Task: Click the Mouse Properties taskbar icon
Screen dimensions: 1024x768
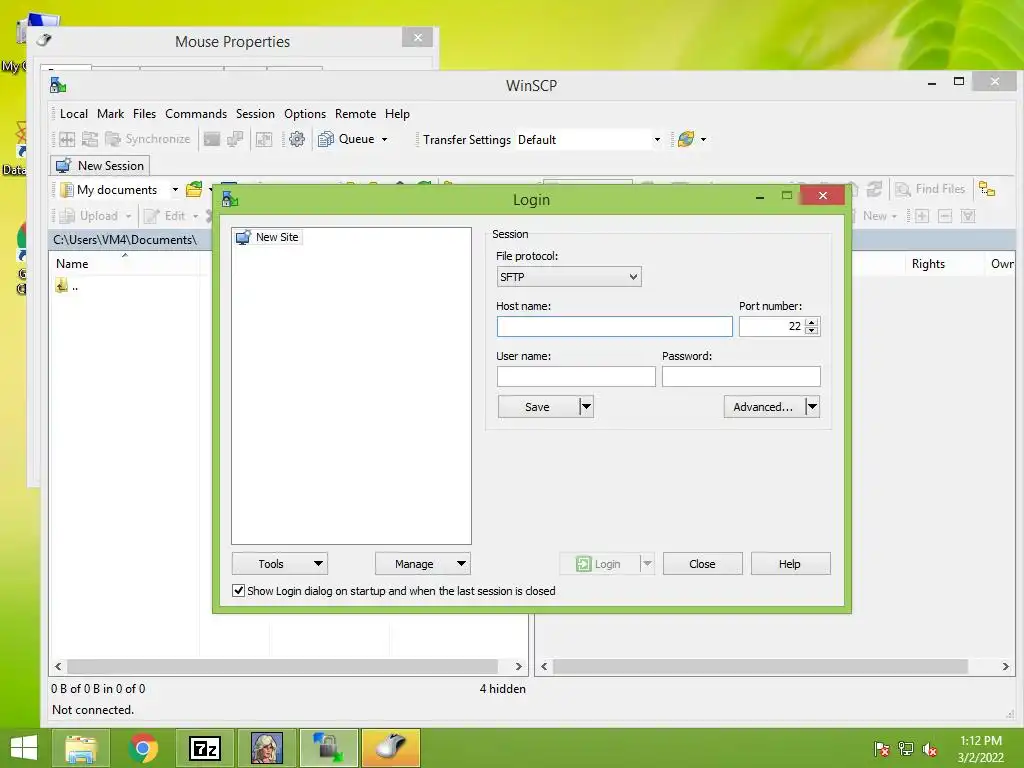Action: click(391, 748)
